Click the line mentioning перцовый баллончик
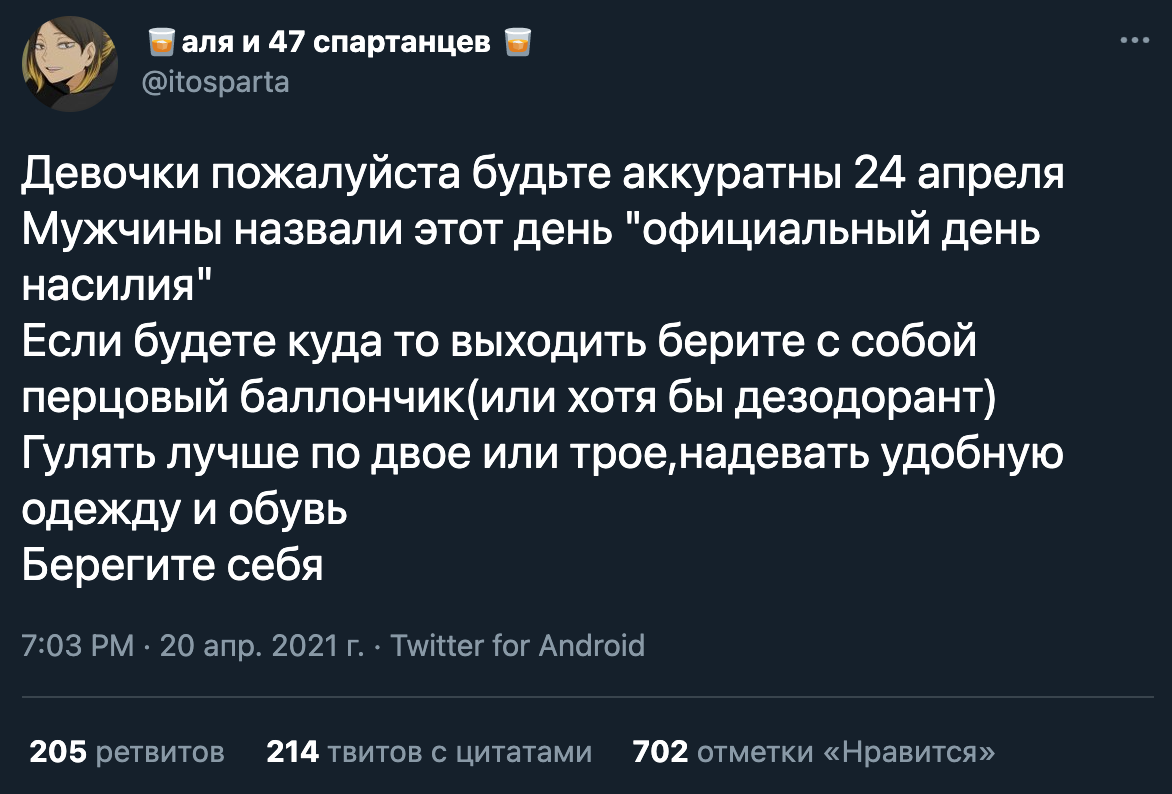This screenshot has height=794, width=1172. (508, 400)
